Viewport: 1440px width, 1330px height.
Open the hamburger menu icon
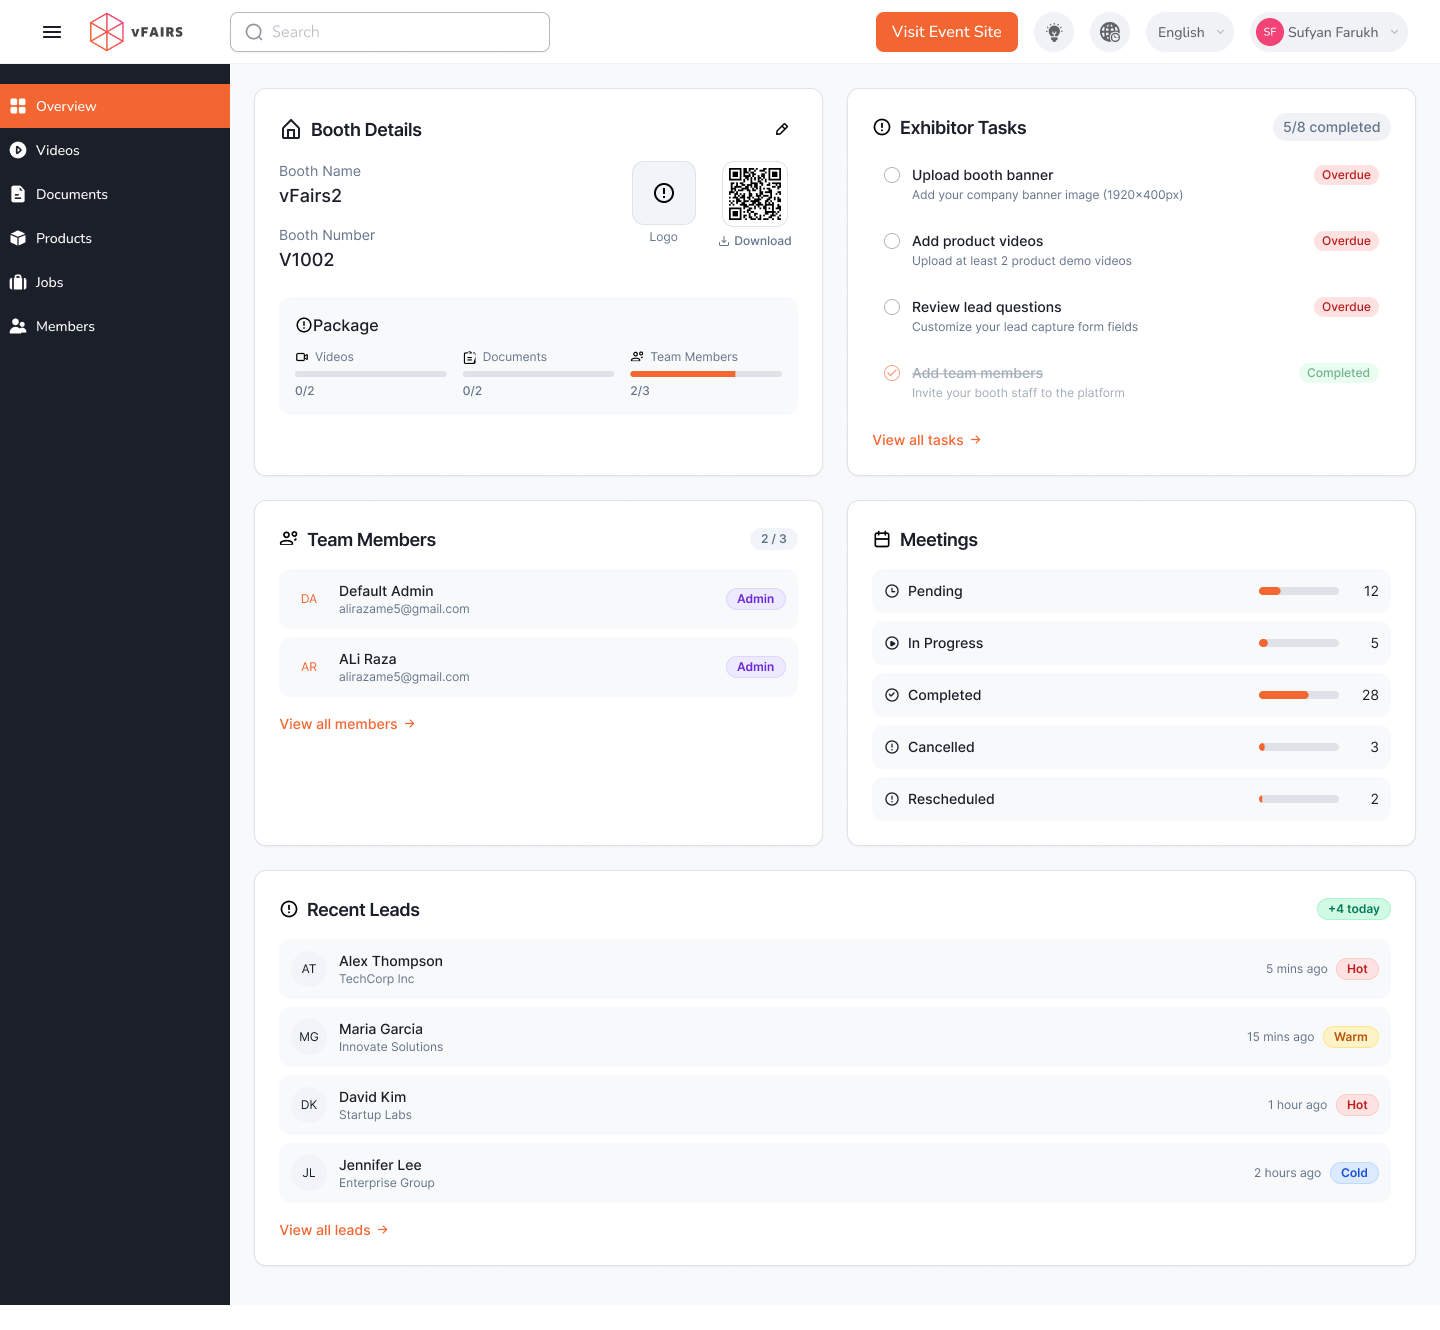(52, 32)
